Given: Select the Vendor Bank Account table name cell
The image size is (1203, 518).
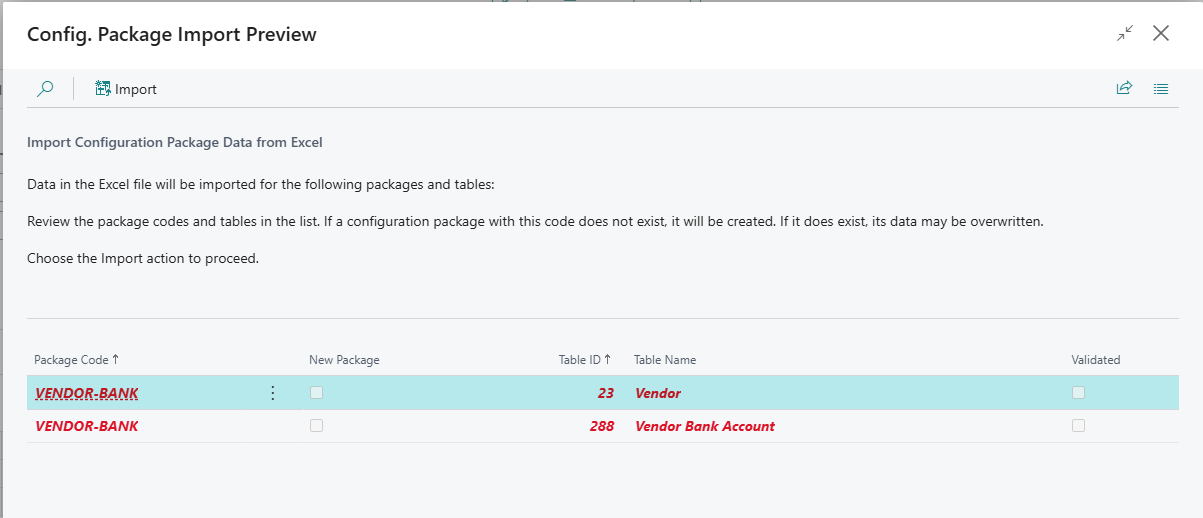Looking at the screenshot, I should point(705,426).
